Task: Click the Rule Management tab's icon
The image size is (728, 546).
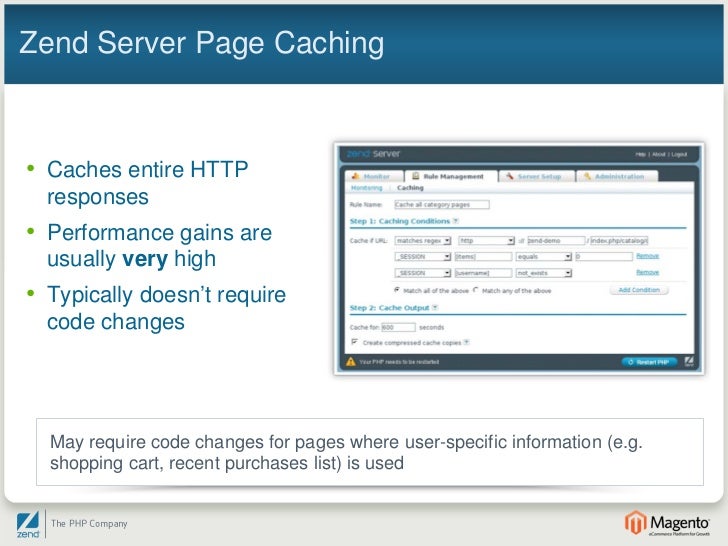Action: [416, 176]
